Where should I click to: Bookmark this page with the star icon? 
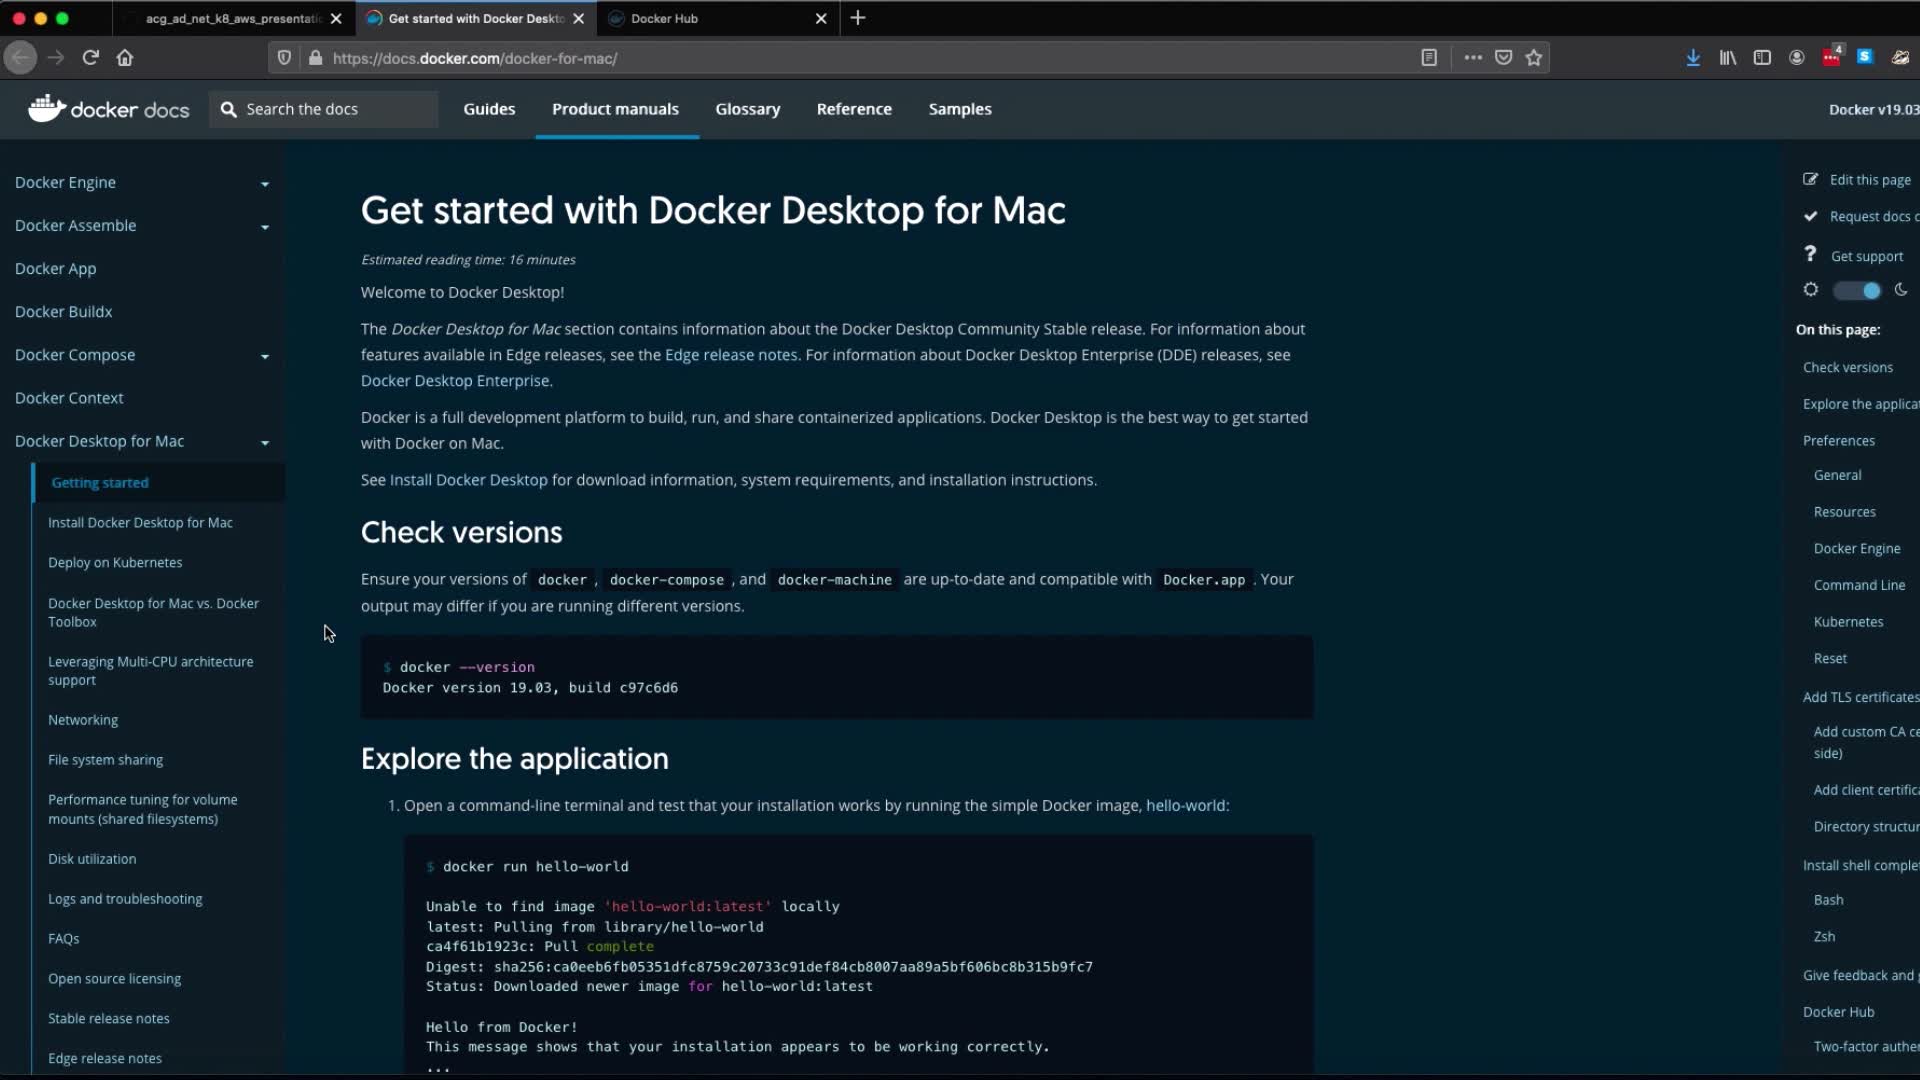[1534, 58]
